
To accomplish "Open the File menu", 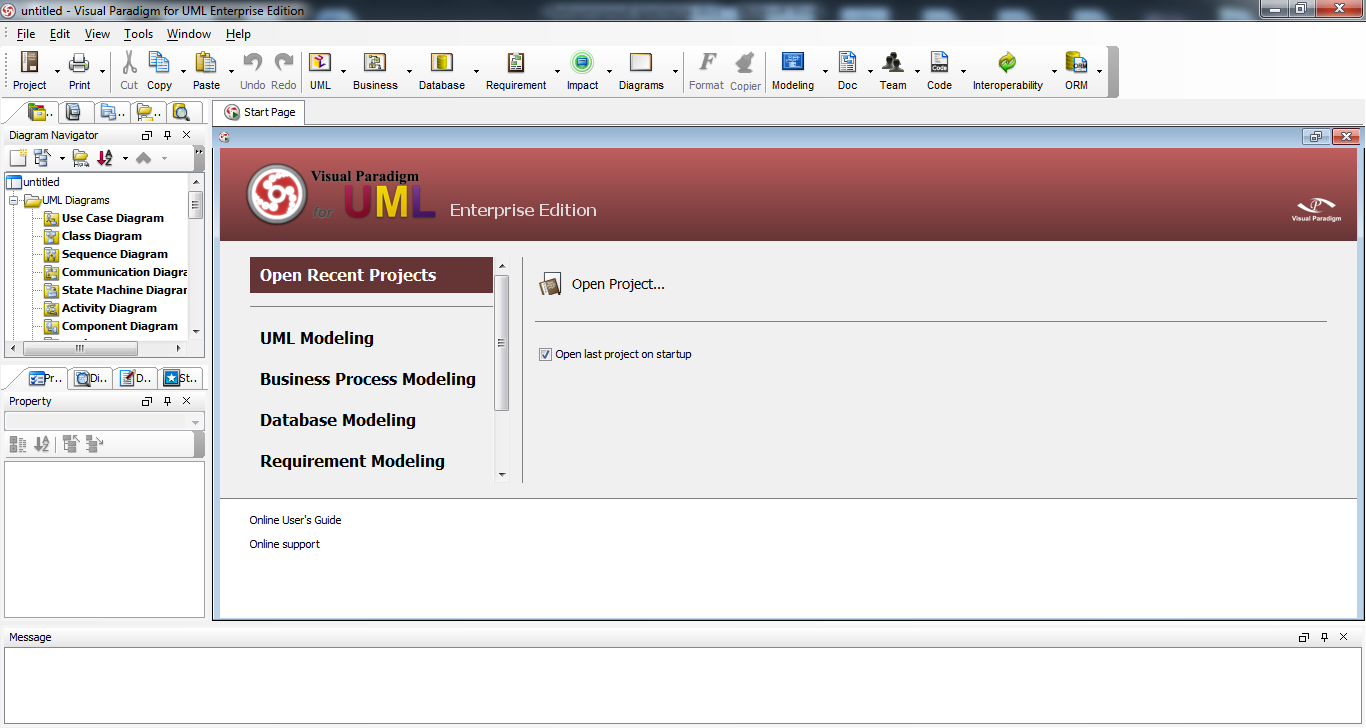I will (x=26, y=34).
